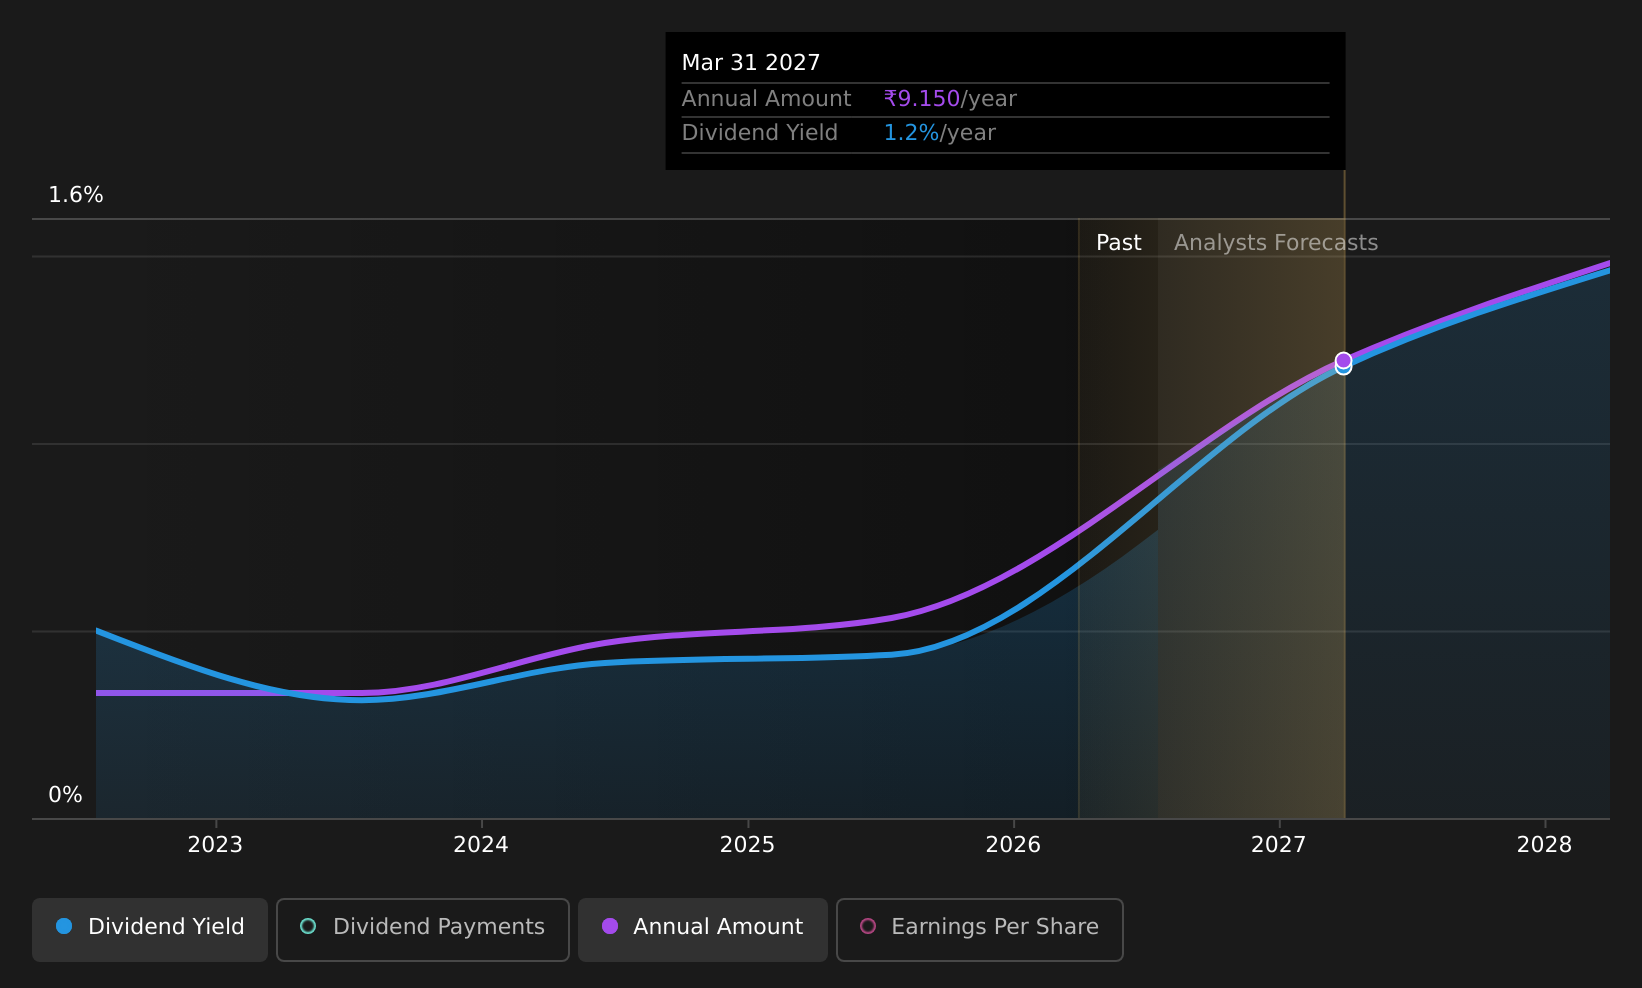Image resolution: width=1642 pixels, height=988 pixels.
Task: Click the 2026 x-axis label
Action: pos(1013,845)
